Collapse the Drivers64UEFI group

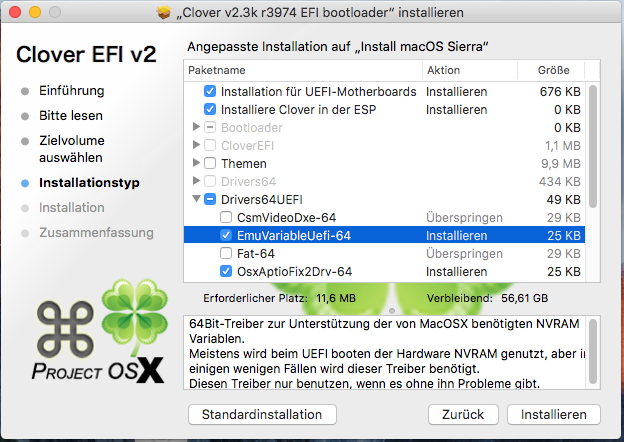pyautogui.click(x=196, y=199)
